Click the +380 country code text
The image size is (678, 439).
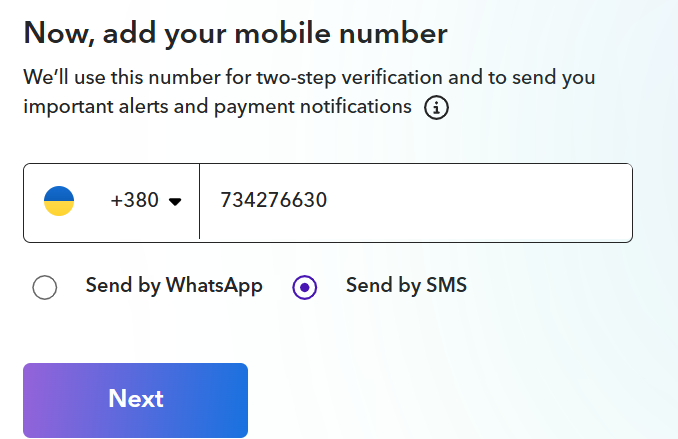pos(135,201)
